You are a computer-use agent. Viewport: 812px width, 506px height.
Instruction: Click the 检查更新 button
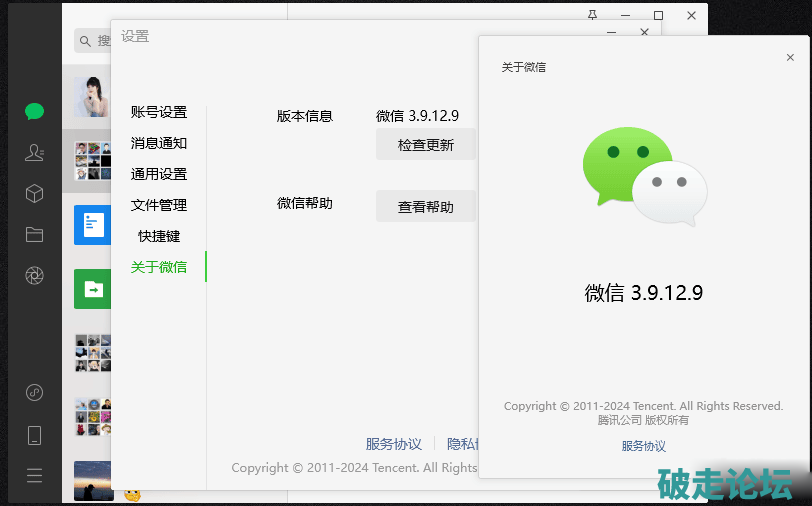425,145
